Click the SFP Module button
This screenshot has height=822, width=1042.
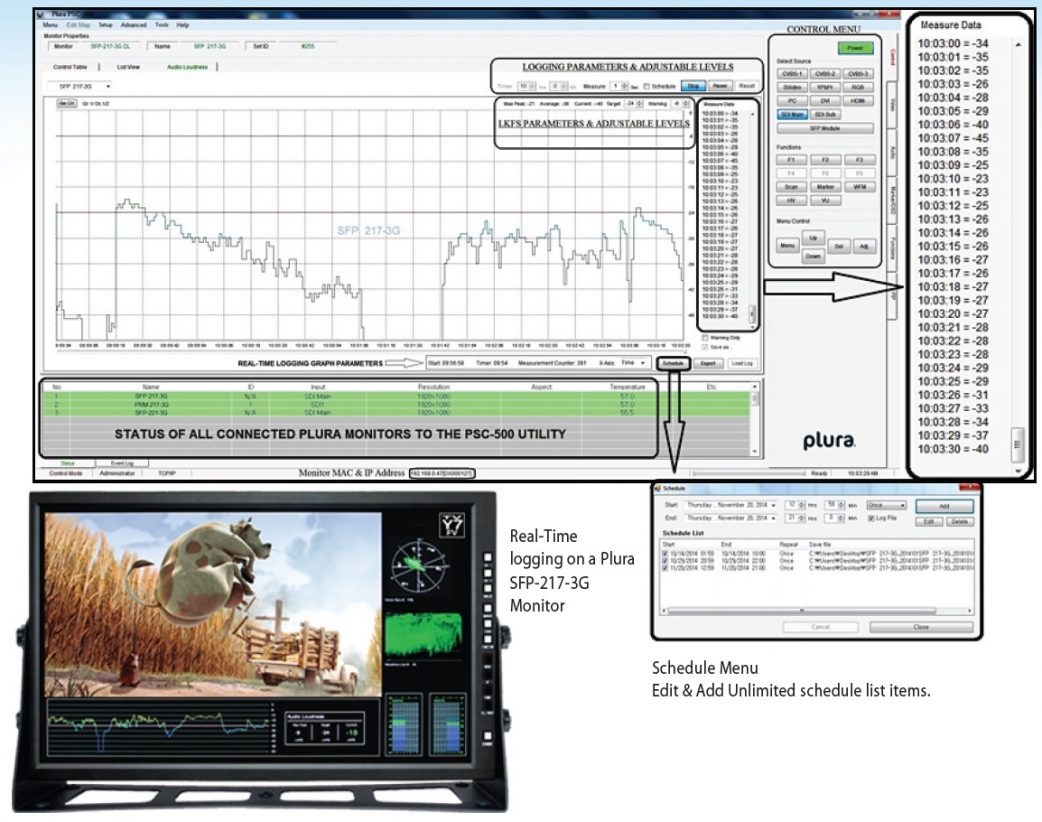[824, 128]
